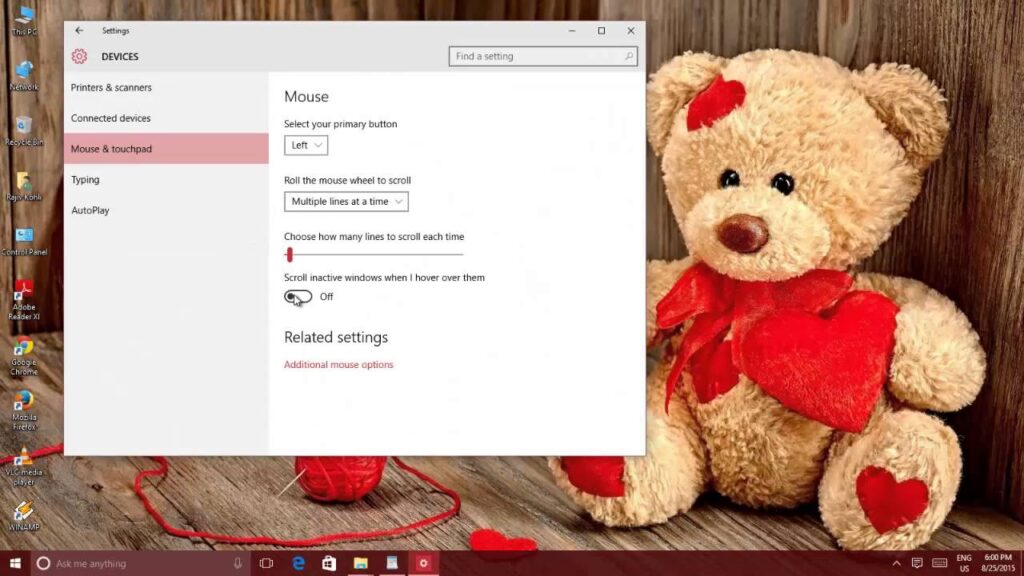Launch VLC media player from desktop

24,466
